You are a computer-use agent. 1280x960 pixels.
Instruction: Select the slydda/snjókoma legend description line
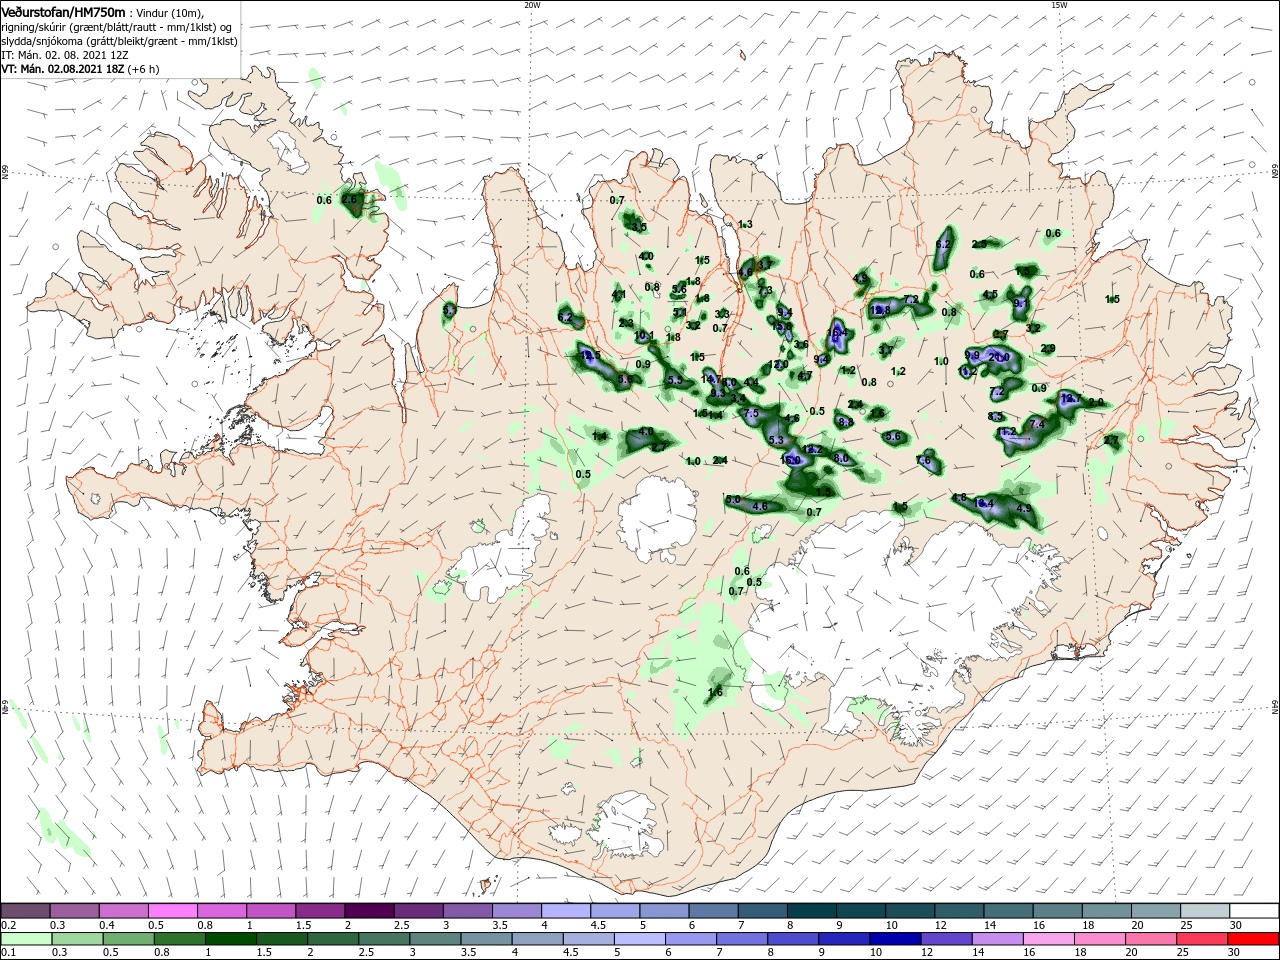(x=119, y=41)
